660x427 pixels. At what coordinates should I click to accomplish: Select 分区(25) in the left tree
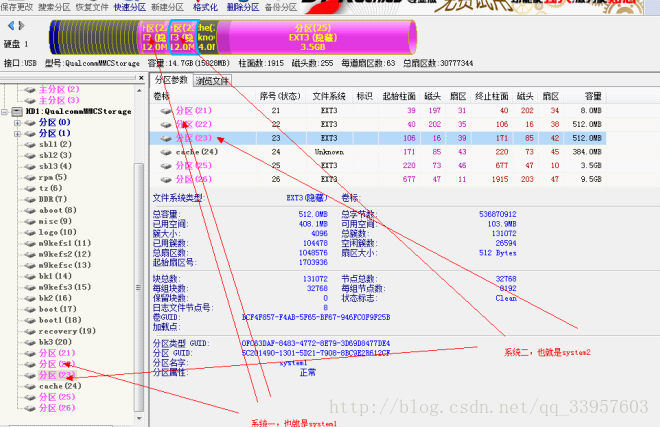[x=57, y=397]
